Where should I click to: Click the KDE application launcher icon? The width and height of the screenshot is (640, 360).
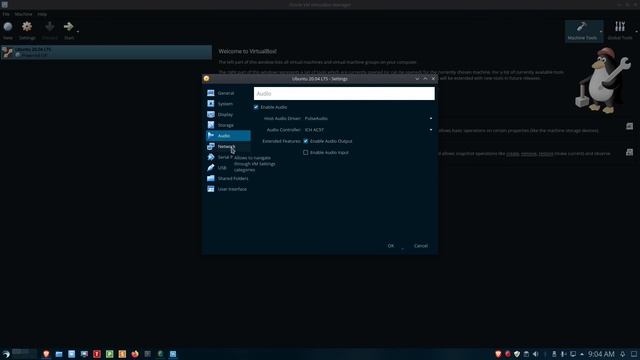[x=6, y=354]
